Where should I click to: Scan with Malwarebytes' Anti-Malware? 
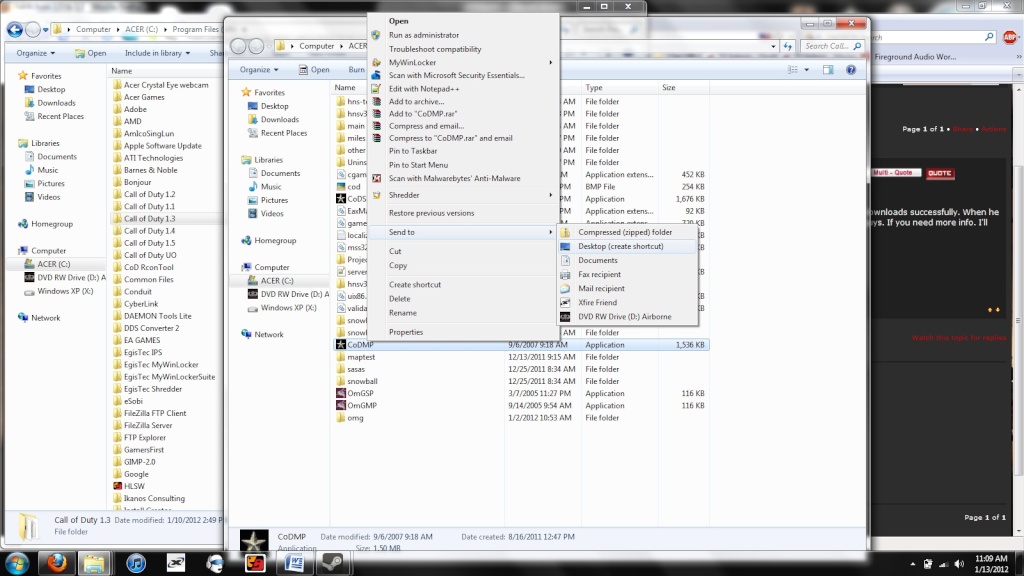(455, 178)
